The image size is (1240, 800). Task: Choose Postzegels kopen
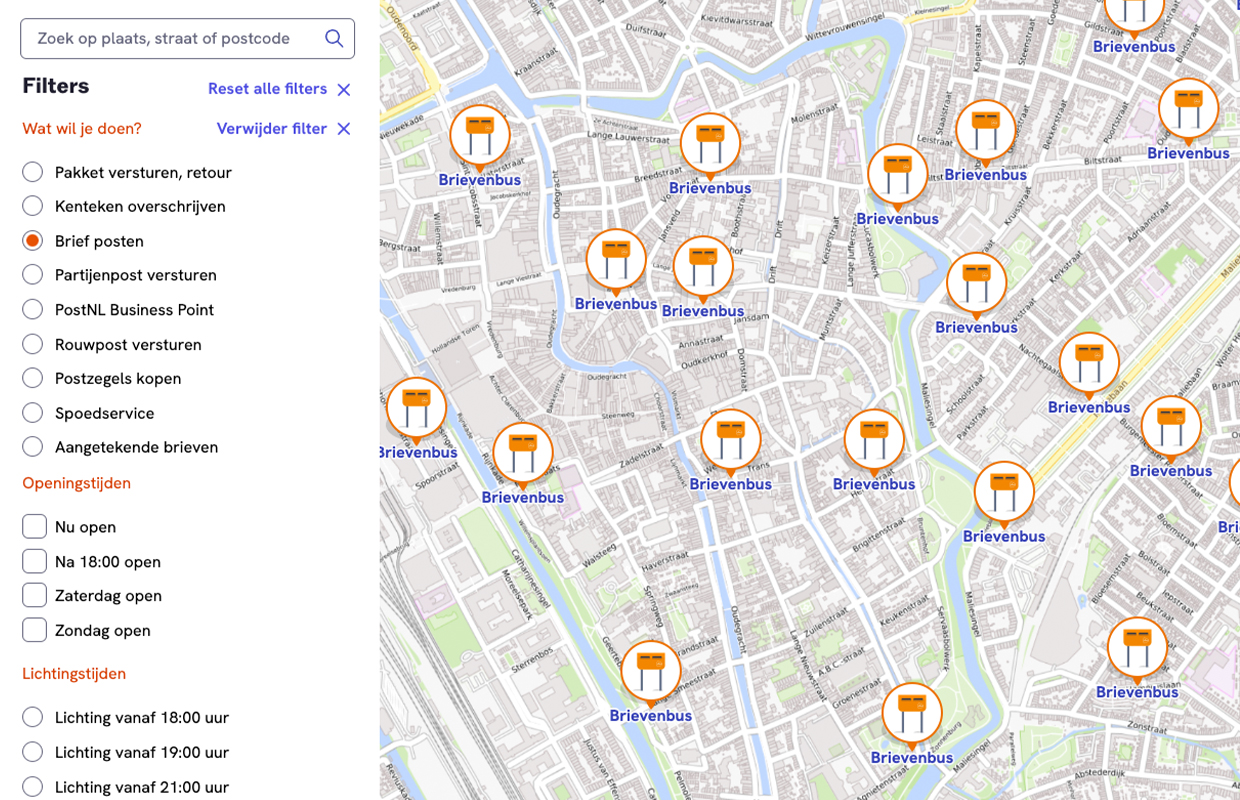tap(33, 378)
